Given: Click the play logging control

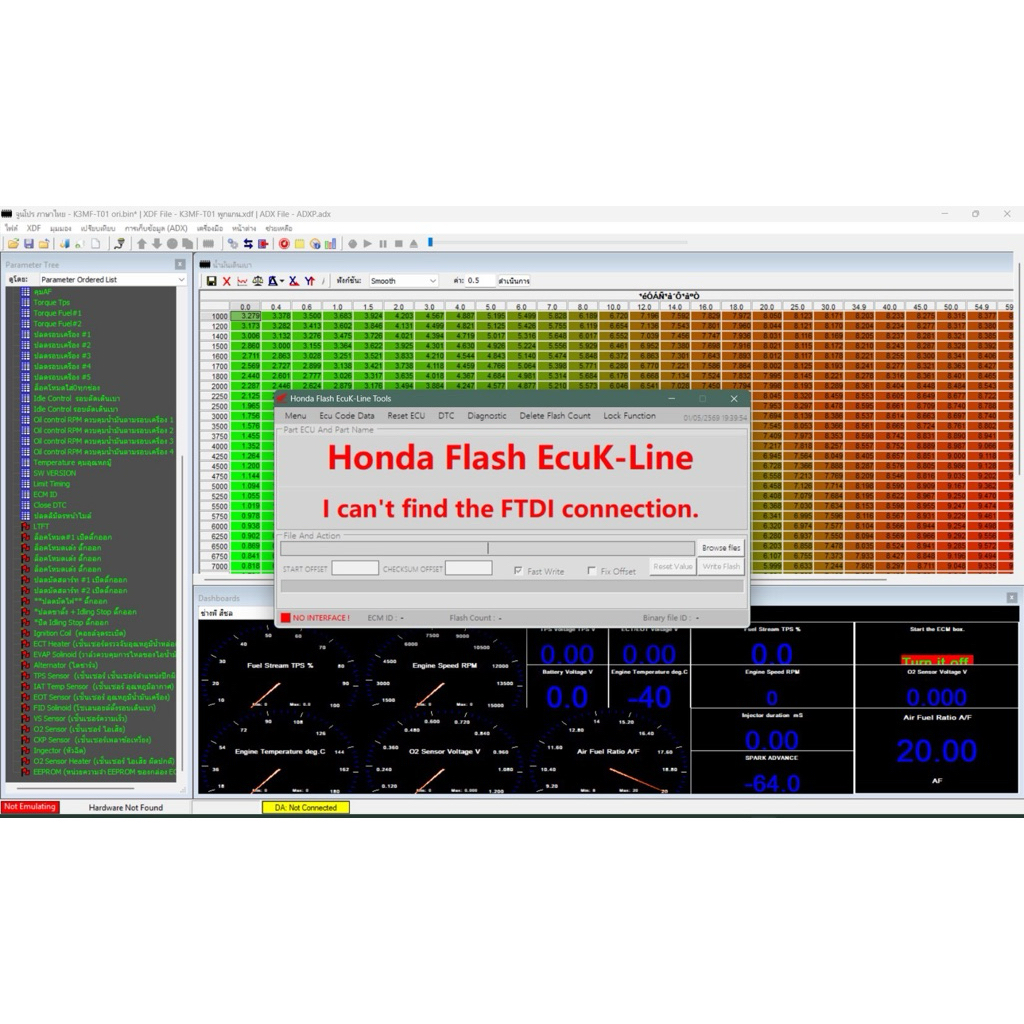Looking at the screenshot, I should point(368,244).
